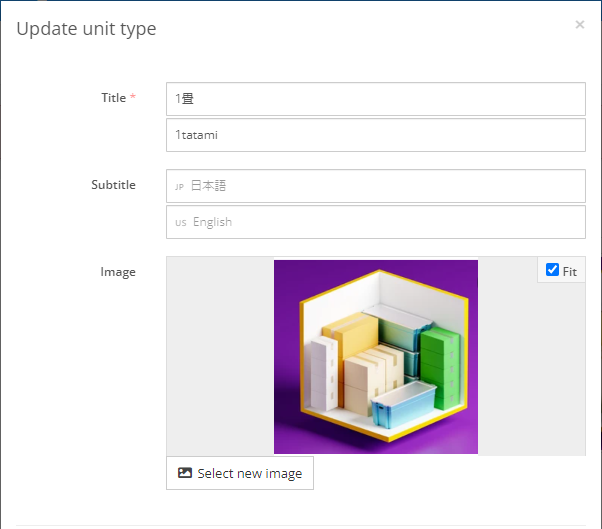Screen dimensions: 602x529
Task: Click the Title field label
Action: coord(114,98)
